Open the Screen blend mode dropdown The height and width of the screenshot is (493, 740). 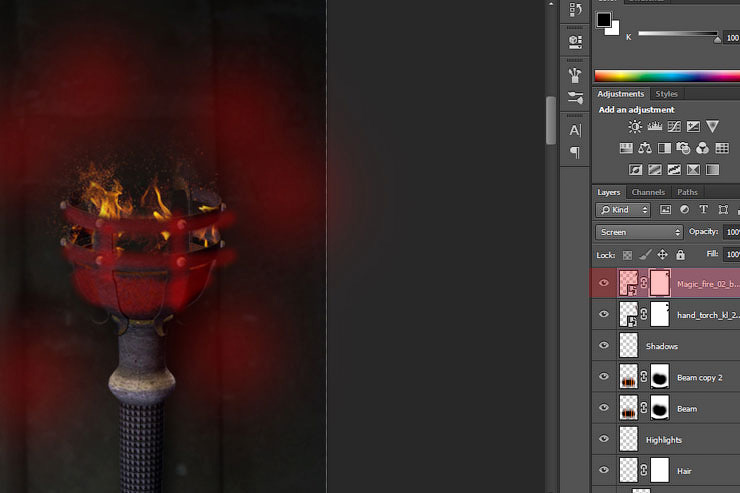tap(638, 232)
